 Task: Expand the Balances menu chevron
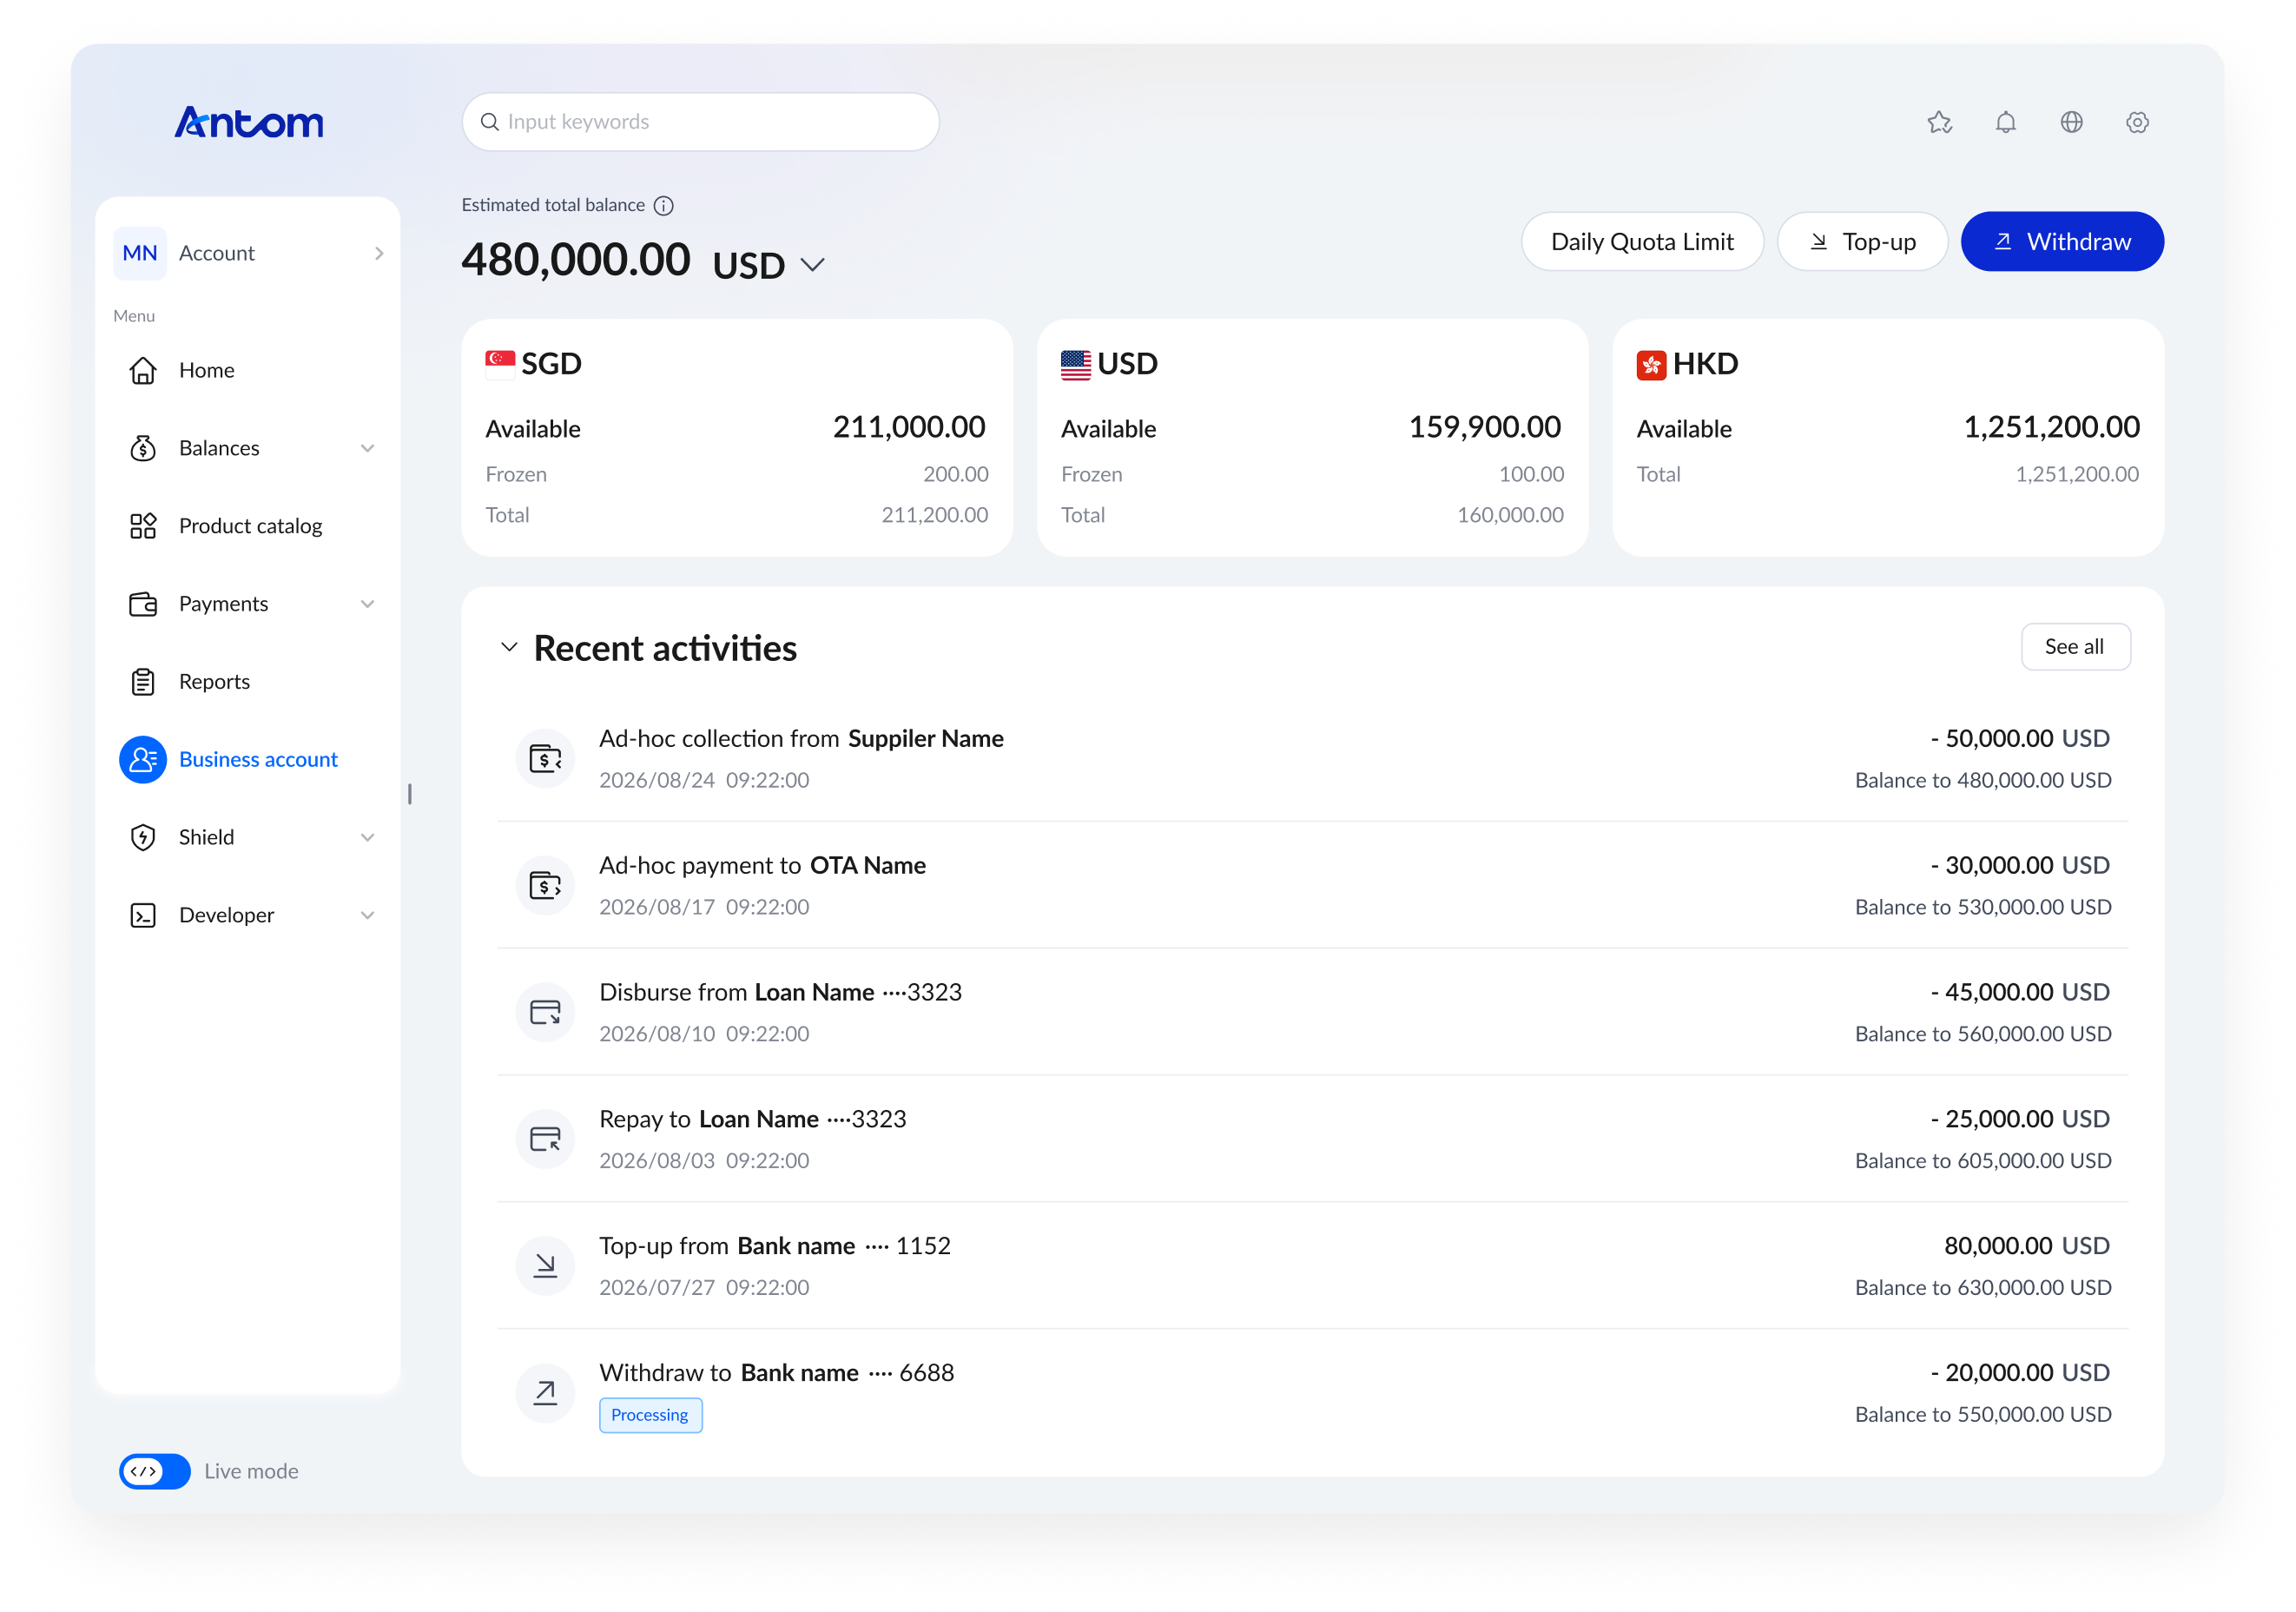point(367,448)
